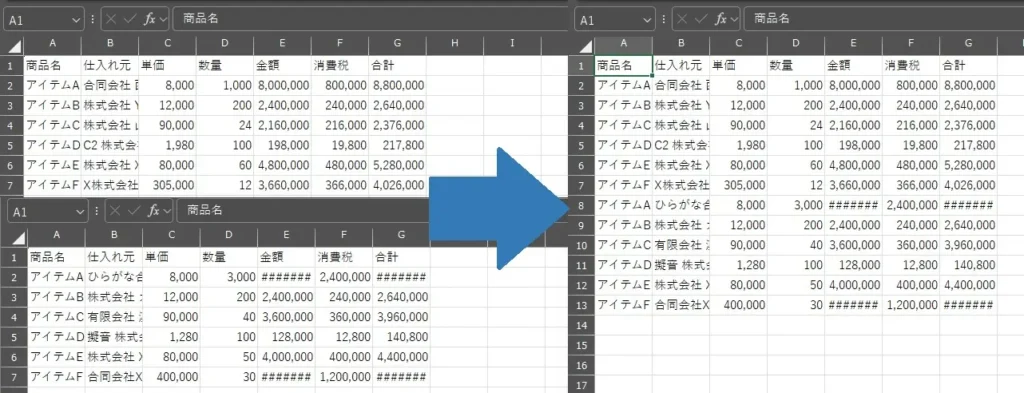Click cell 5,280,000 in right workbook

[968, 165]
